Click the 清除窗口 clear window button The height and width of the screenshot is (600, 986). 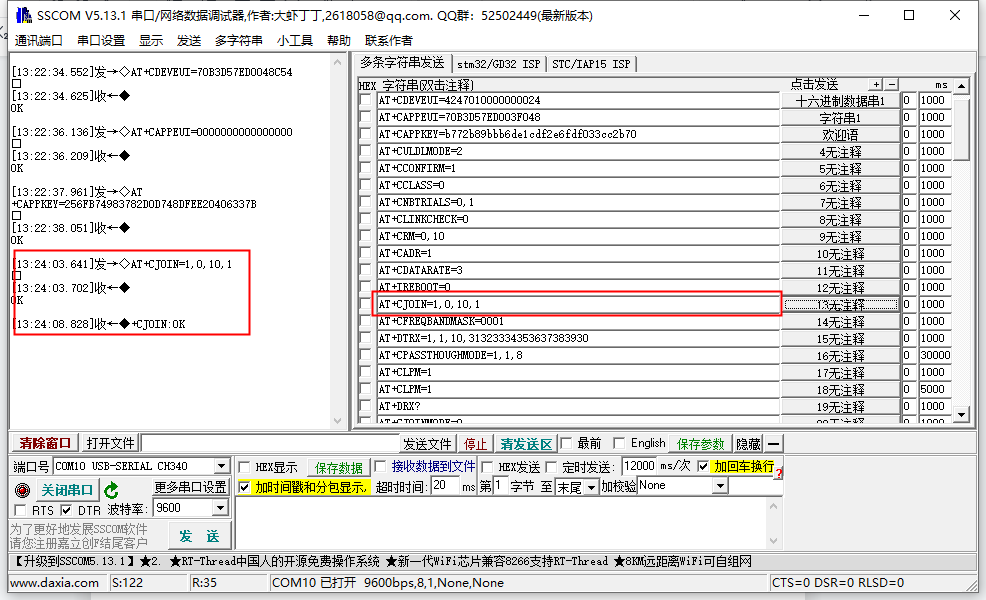(45, 443)
